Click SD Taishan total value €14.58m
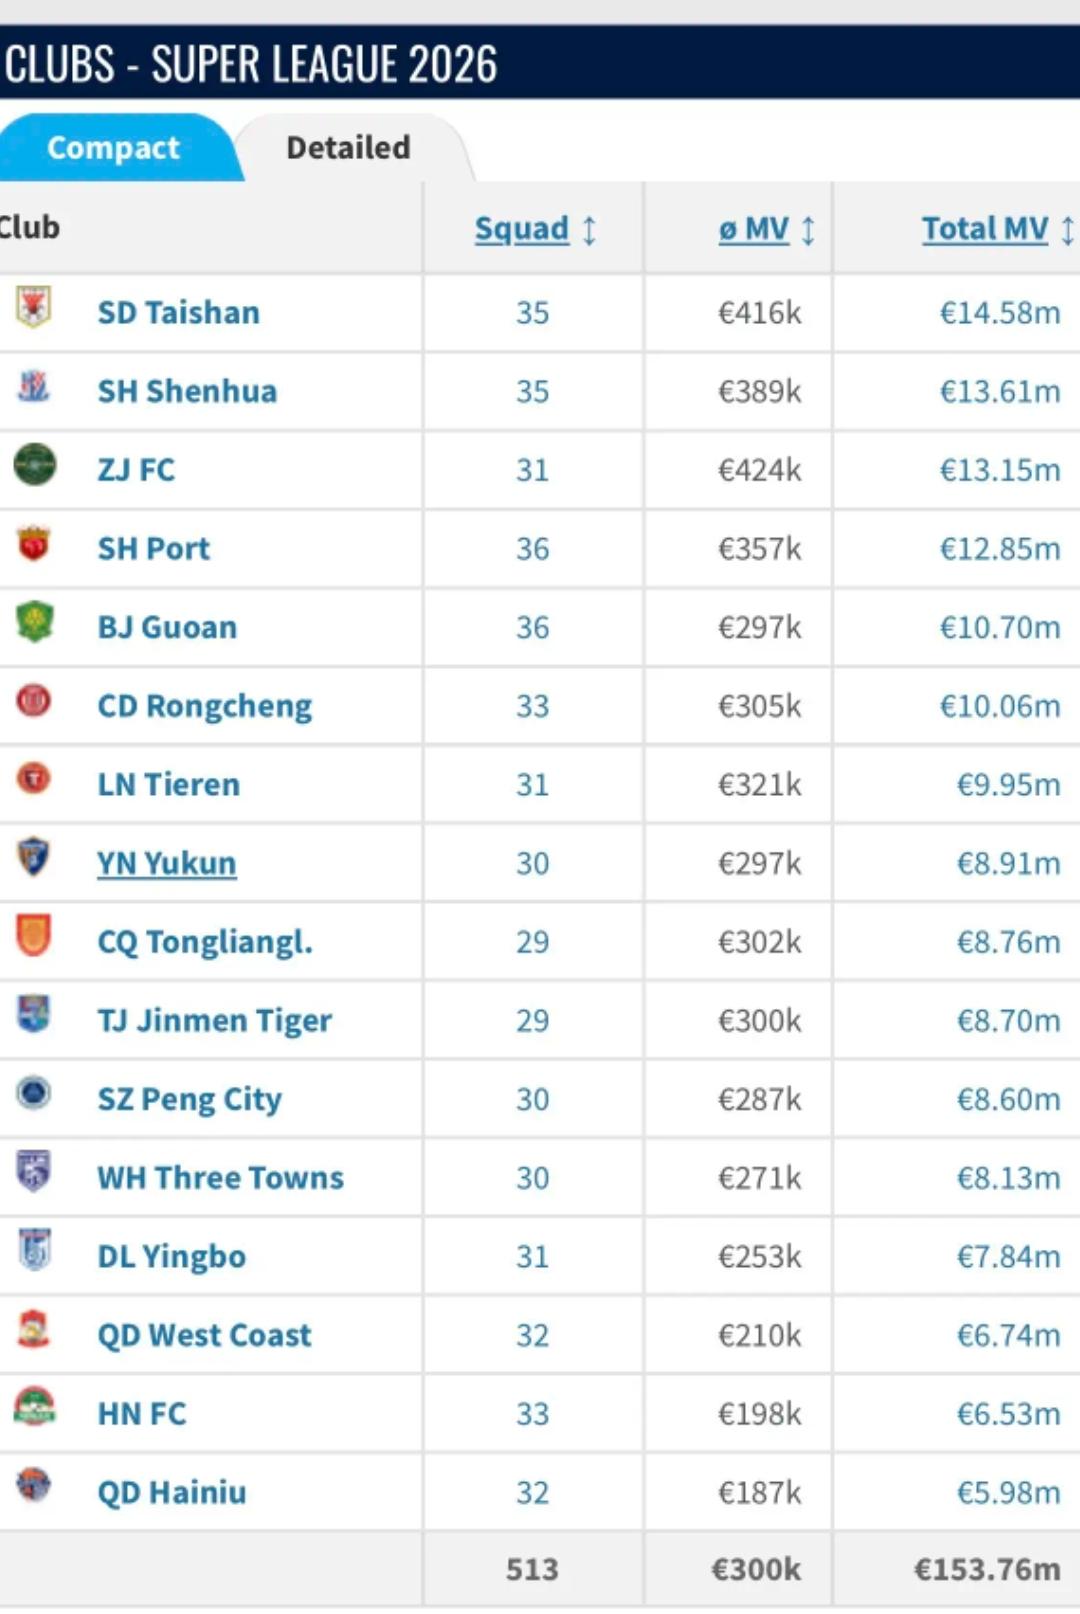Screen dimensions: 1080x1614 tap(999, 313)
